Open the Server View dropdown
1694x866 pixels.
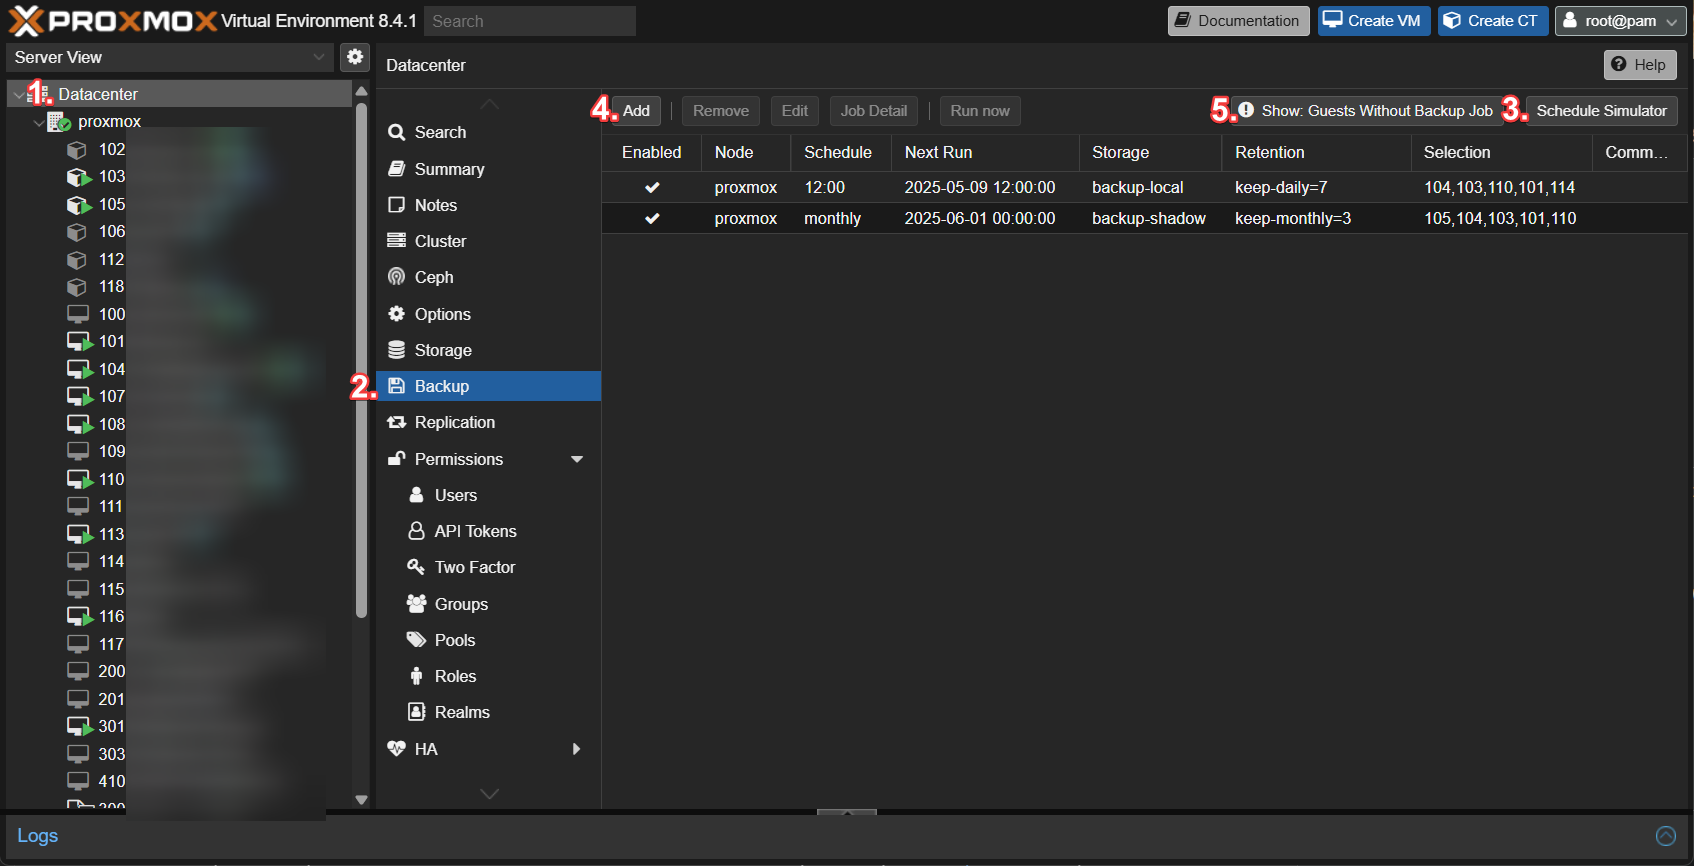(169, 57)
